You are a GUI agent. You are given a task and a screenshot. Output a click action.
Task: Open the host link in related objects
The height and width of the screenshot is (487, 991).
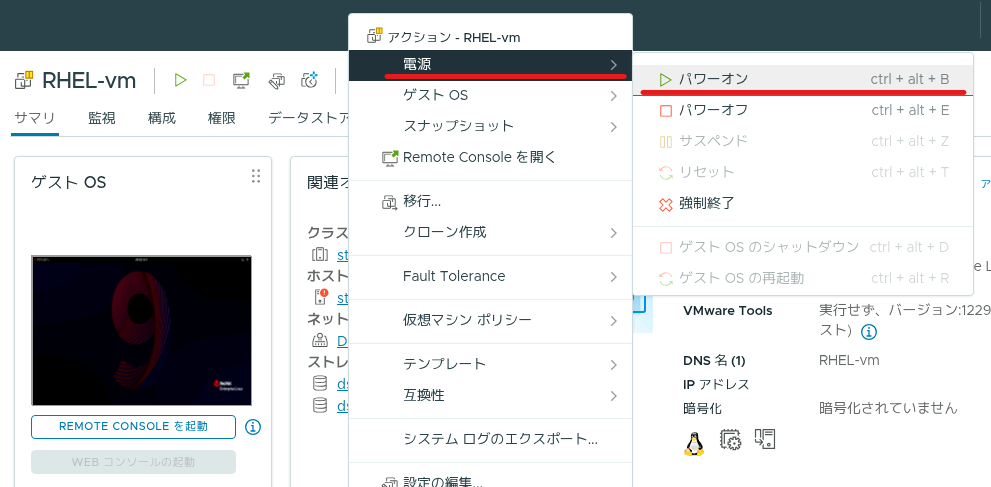pos(343,297)
